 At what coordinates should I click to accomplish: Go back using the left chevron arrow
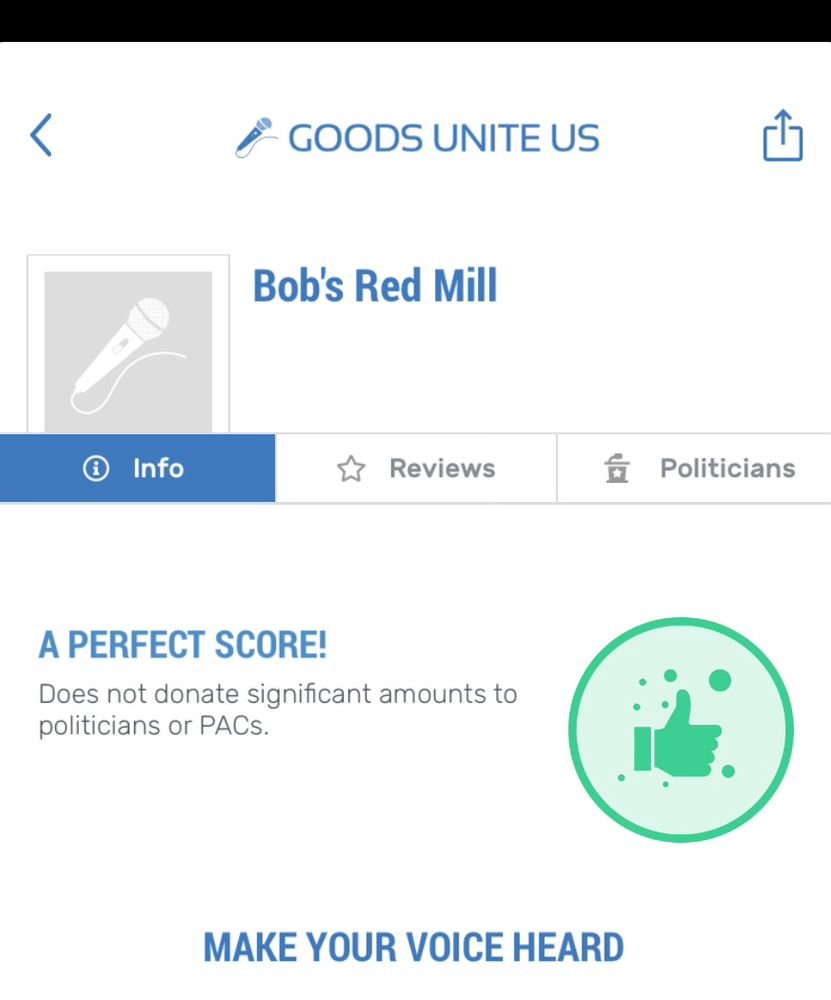coord(41,135)
